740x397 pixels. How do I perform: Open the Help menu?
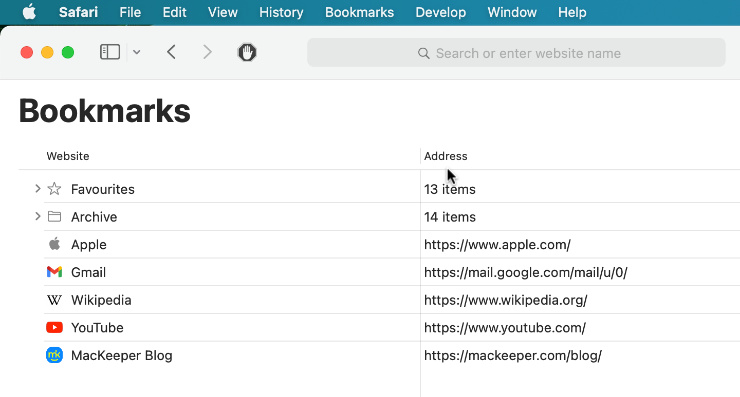coord(572,12)
